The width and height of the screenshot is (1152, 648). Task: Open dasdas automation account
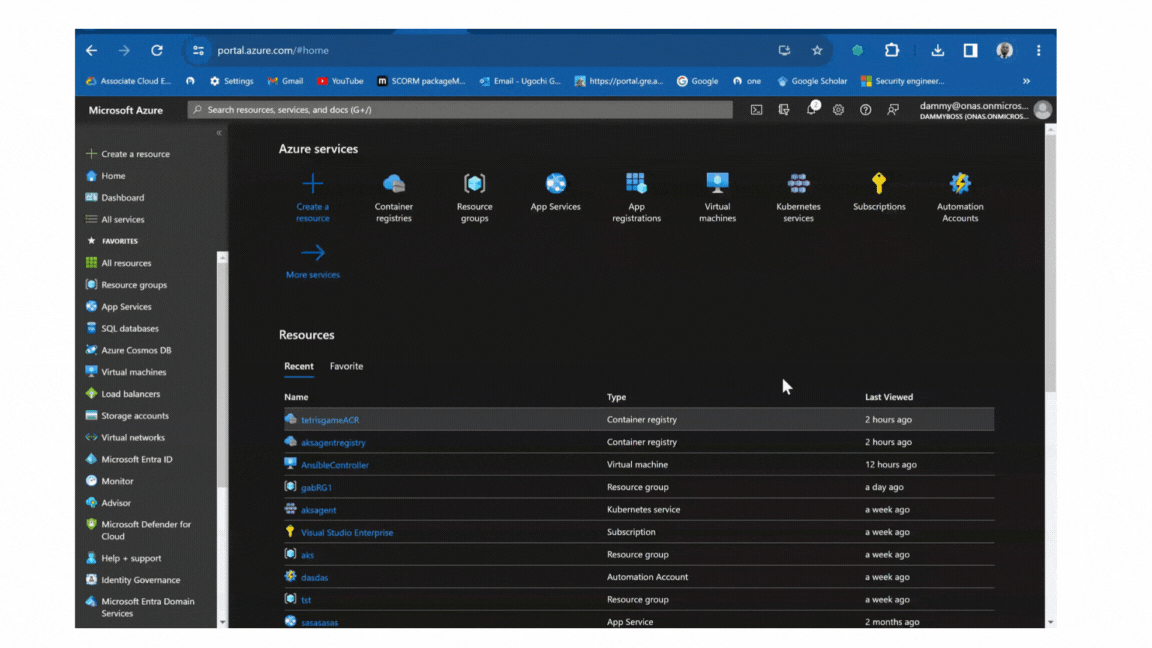click(x=314, y=577)
